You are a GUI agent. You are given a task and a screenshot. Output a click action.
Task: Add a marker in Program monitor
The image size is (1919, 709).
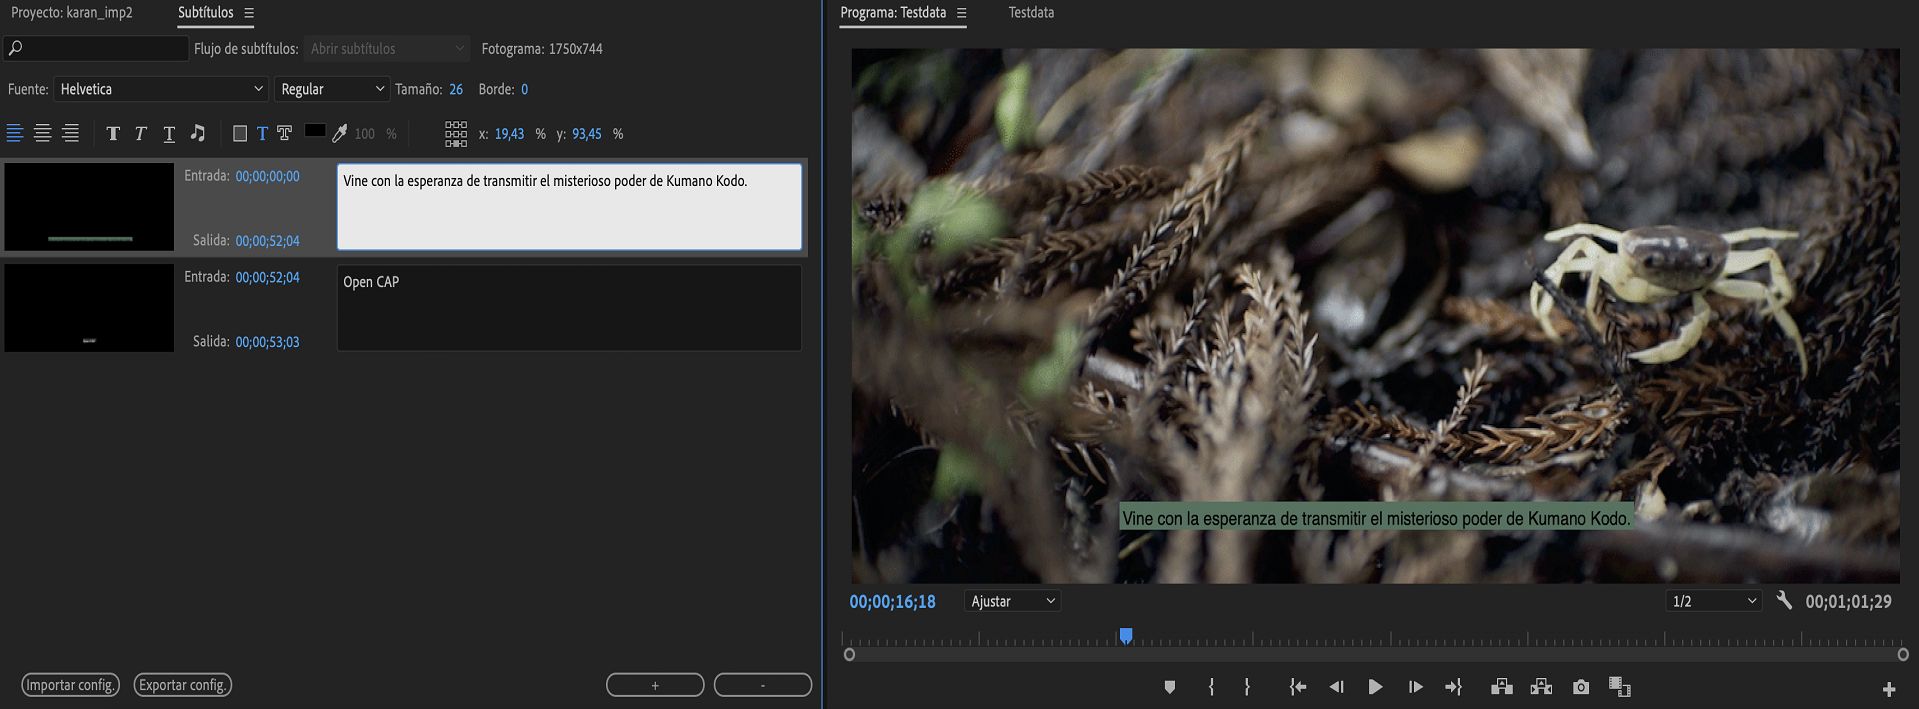(x=1169, y=687)
